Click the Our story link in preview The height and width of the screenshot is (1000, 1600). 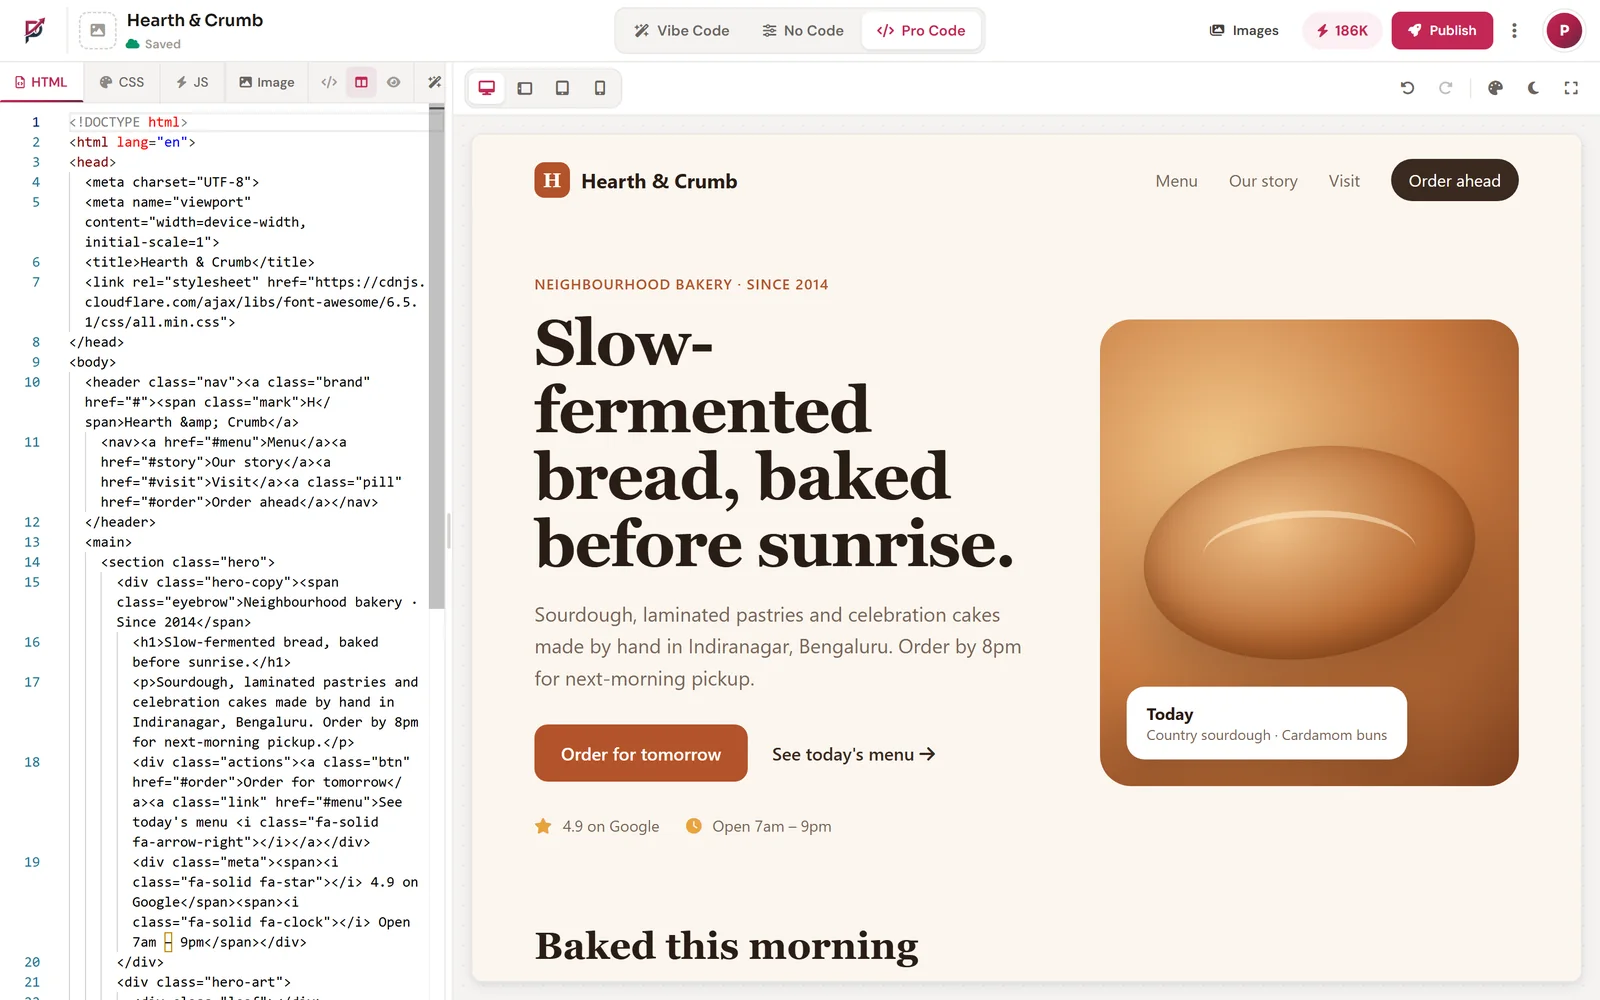[x=1263, y=181]
